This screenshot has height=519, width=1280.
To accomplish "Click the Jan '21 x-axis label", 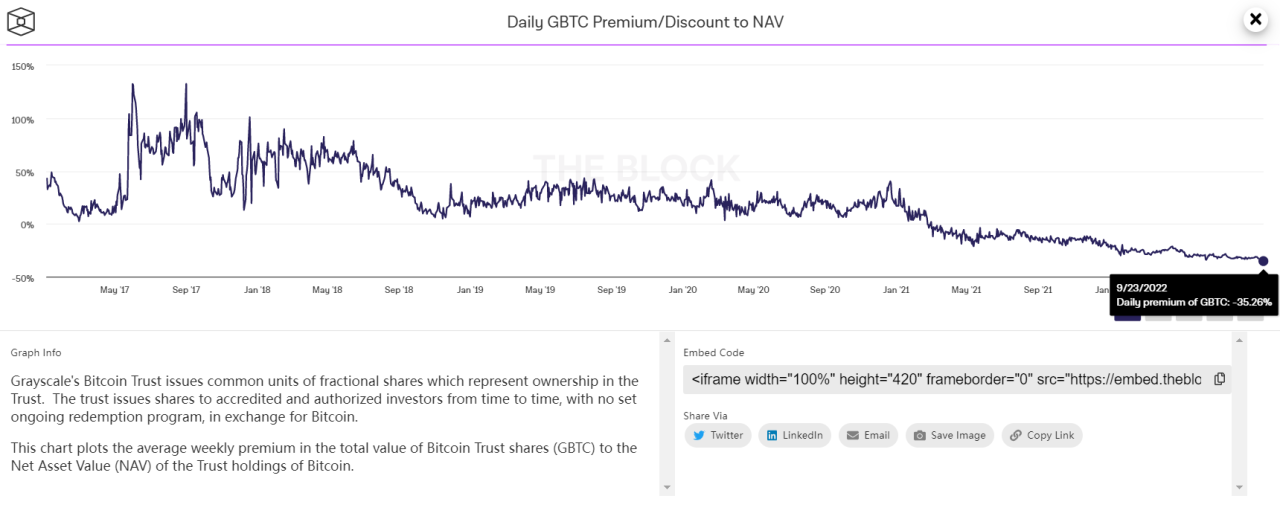I will point(895,290).
